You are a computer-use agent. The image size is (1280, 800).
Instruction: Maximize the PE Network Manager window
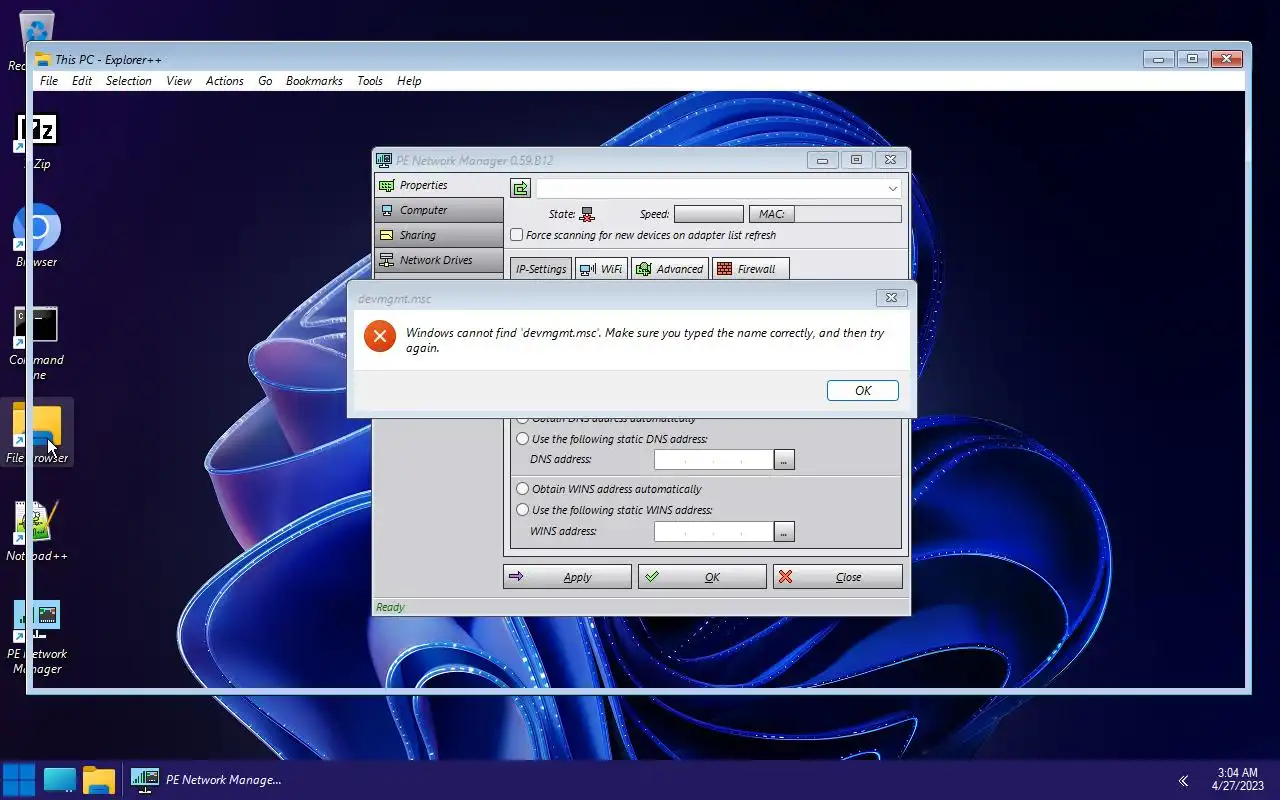click(x=857, y=160)
